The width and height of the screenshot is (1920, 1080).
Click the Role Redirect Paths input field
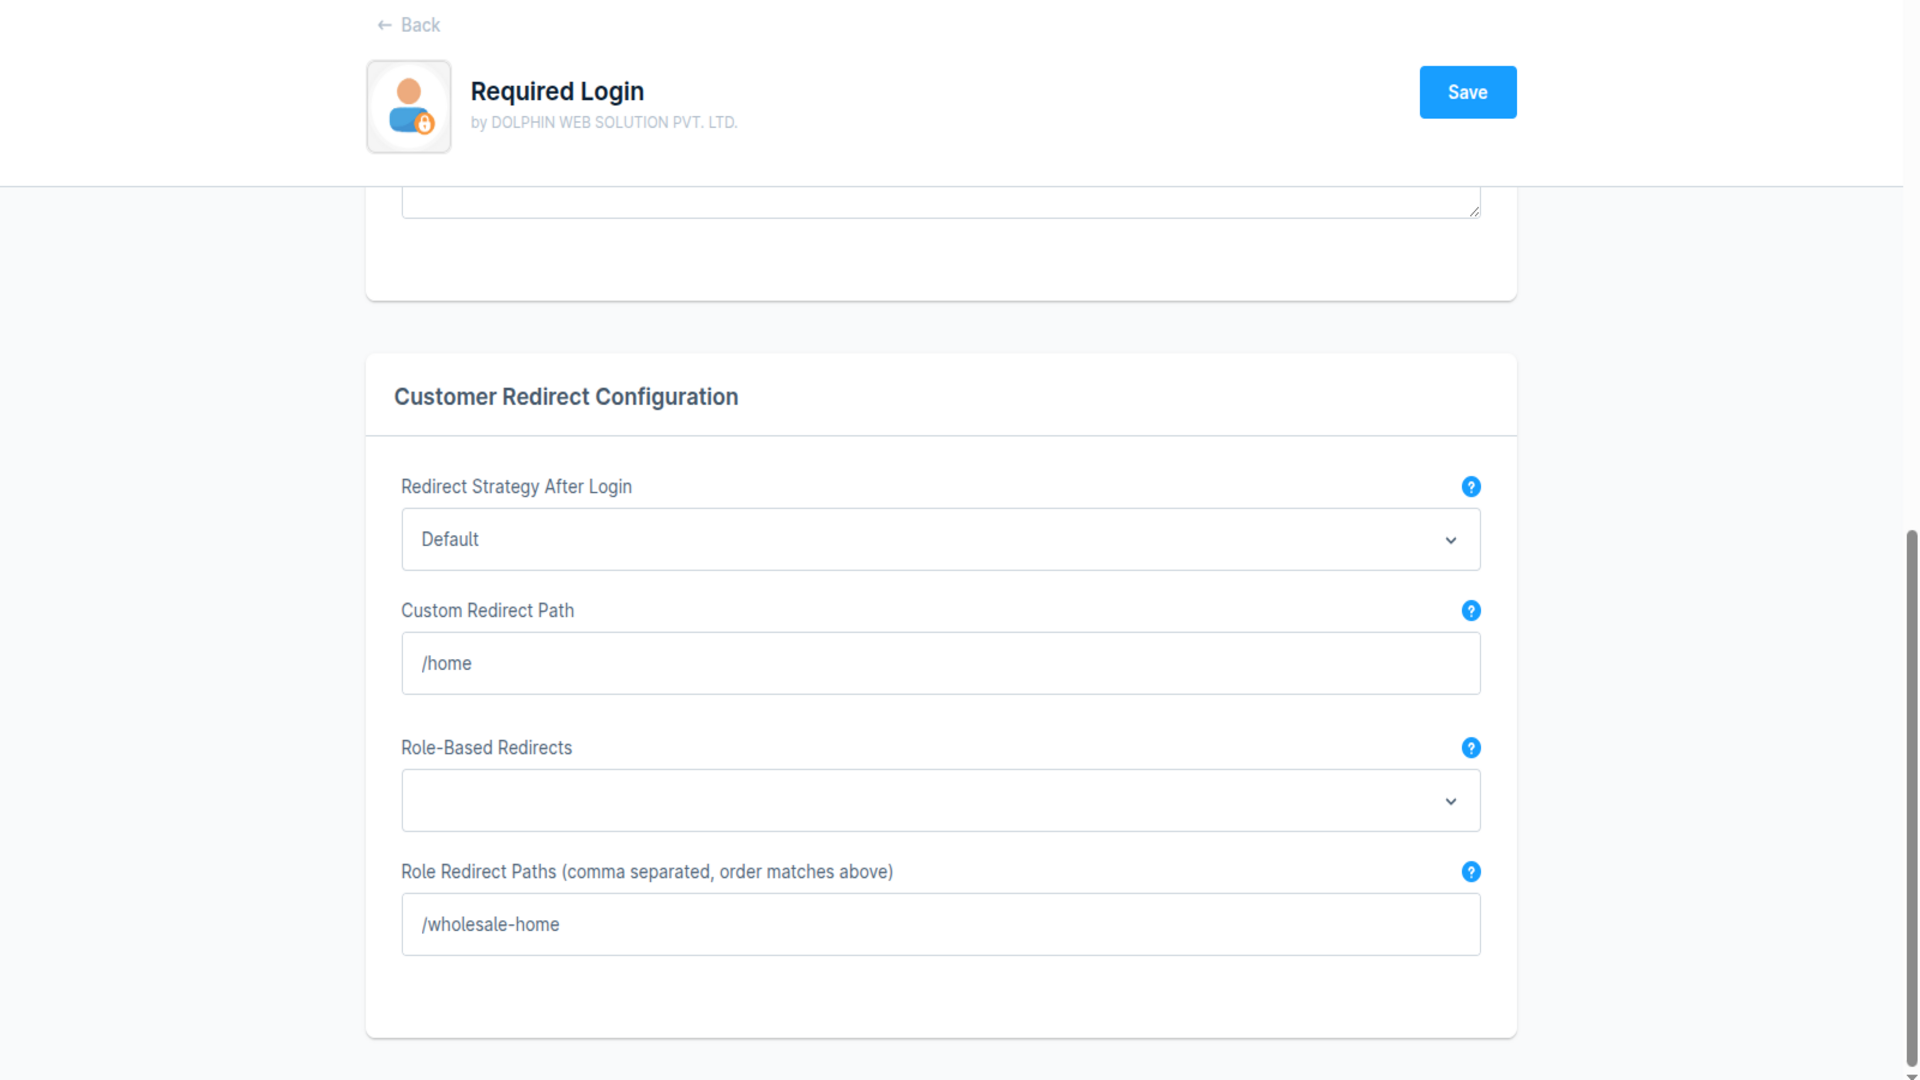(x=940, y=925)
